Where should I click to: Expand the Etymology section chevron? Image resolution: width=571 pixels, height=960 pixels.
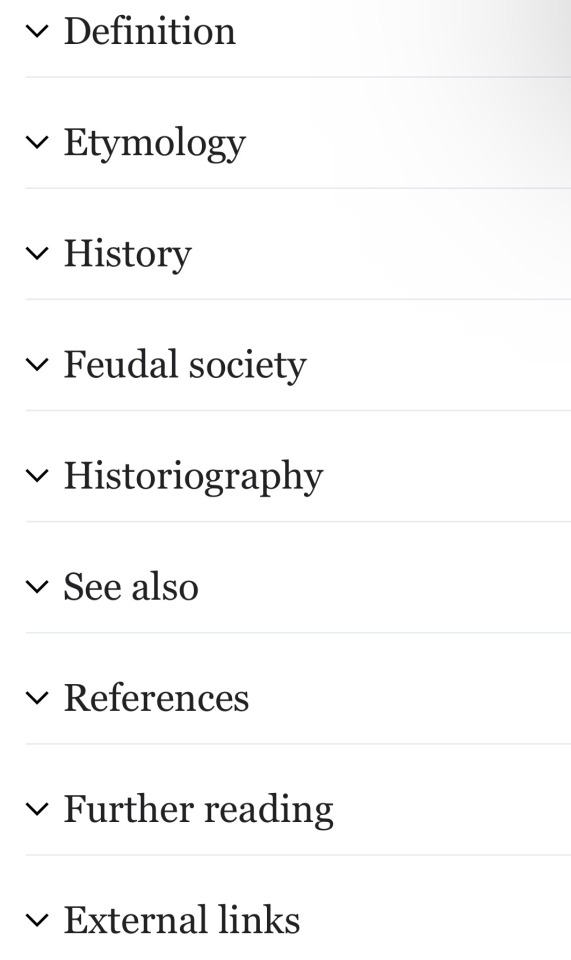tap(37, 142)
